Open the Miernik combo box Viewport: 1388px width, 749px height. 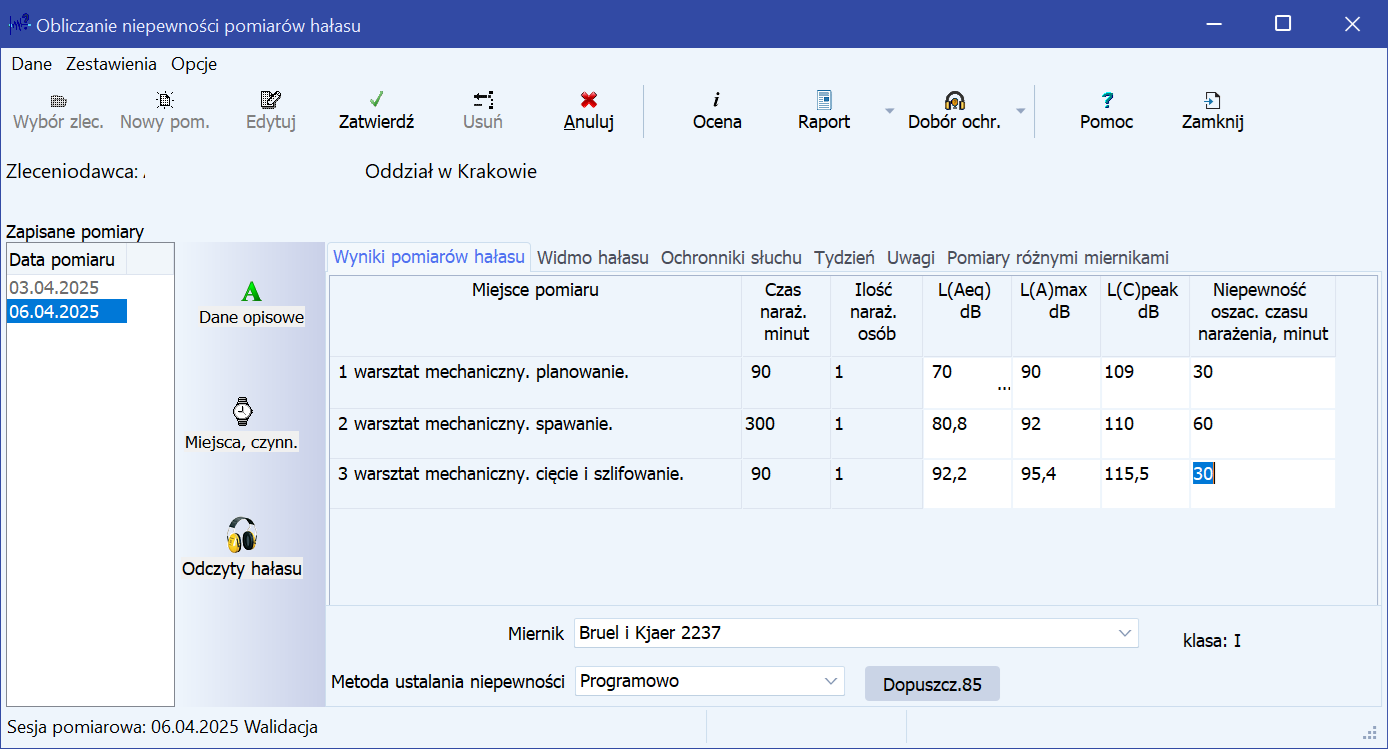point(856,633)
